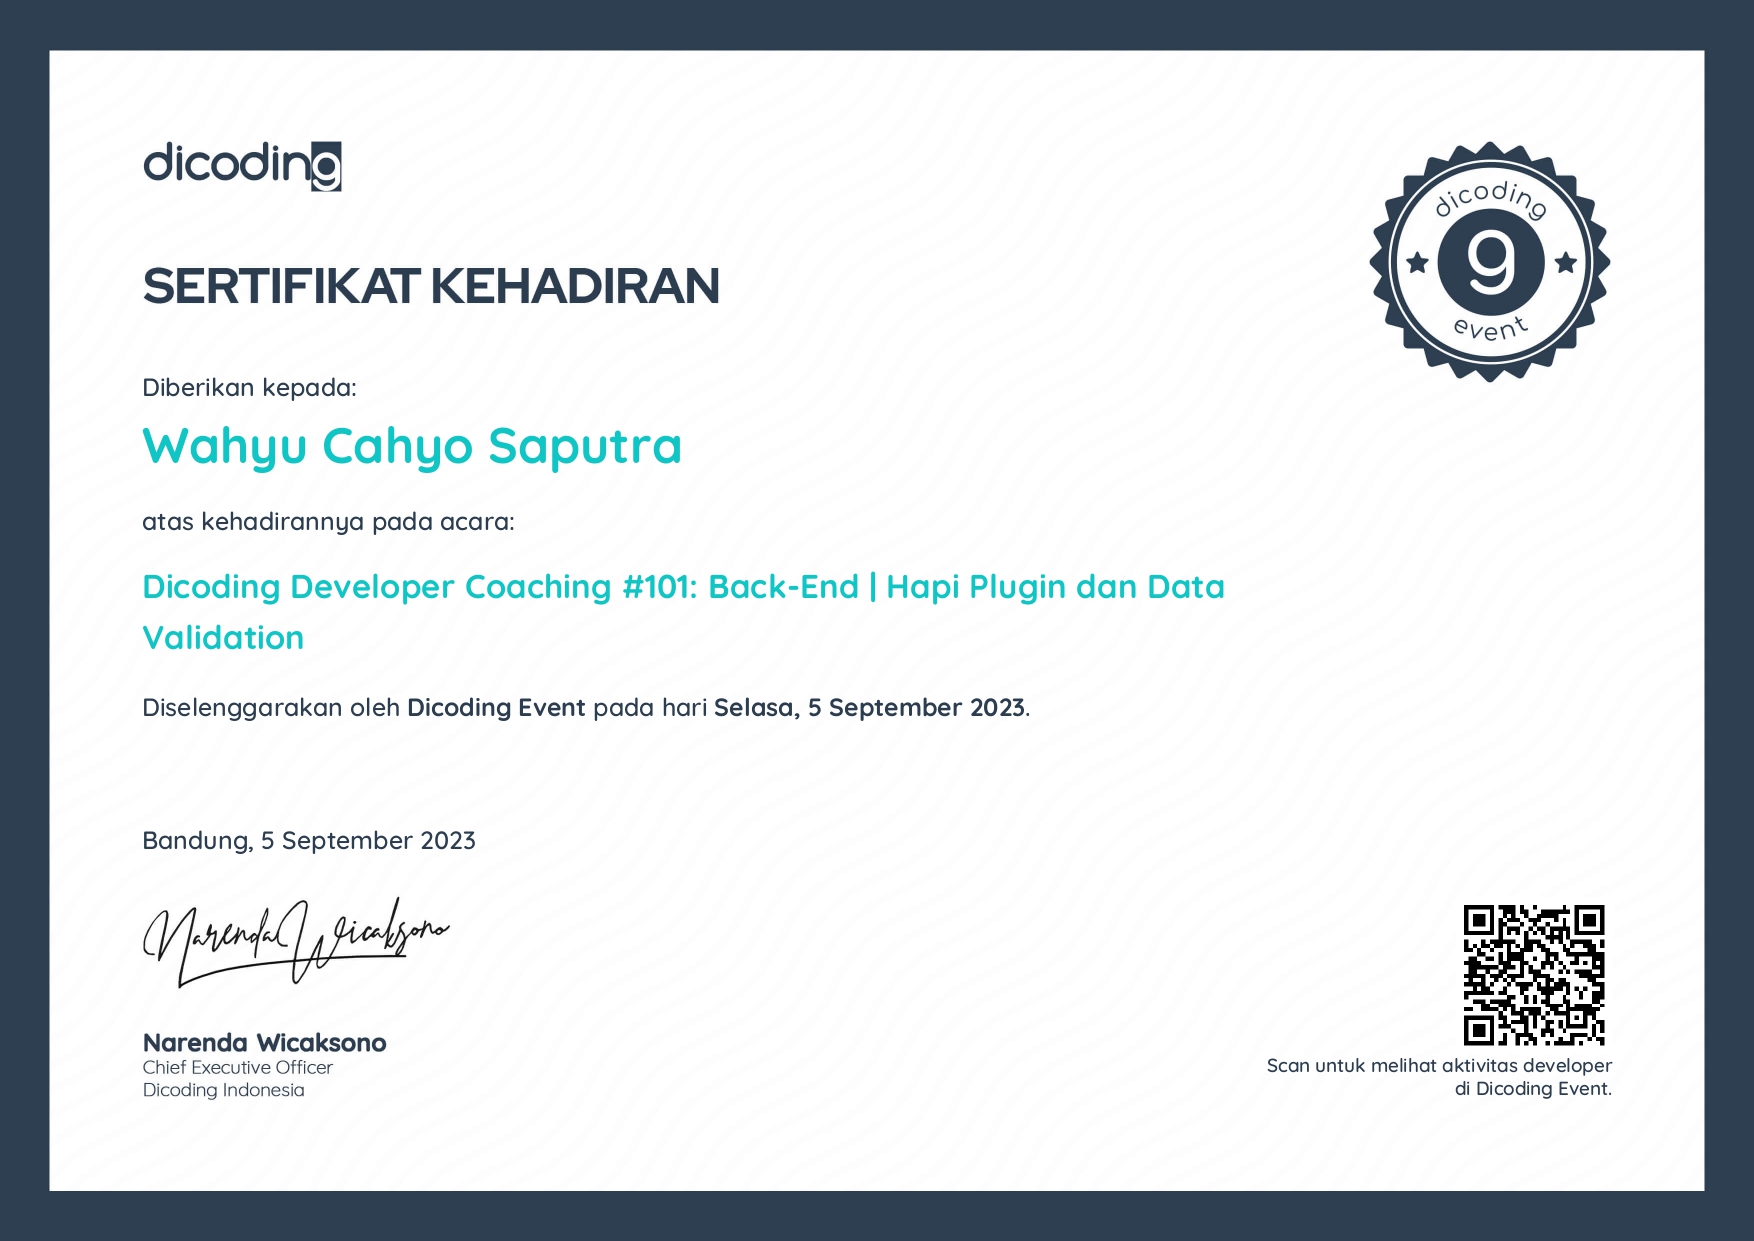Viewport: 1754px width, 1241px height.
Task: Click the handwritten Narenda Wicaksono signature
Action: (296, 941)
